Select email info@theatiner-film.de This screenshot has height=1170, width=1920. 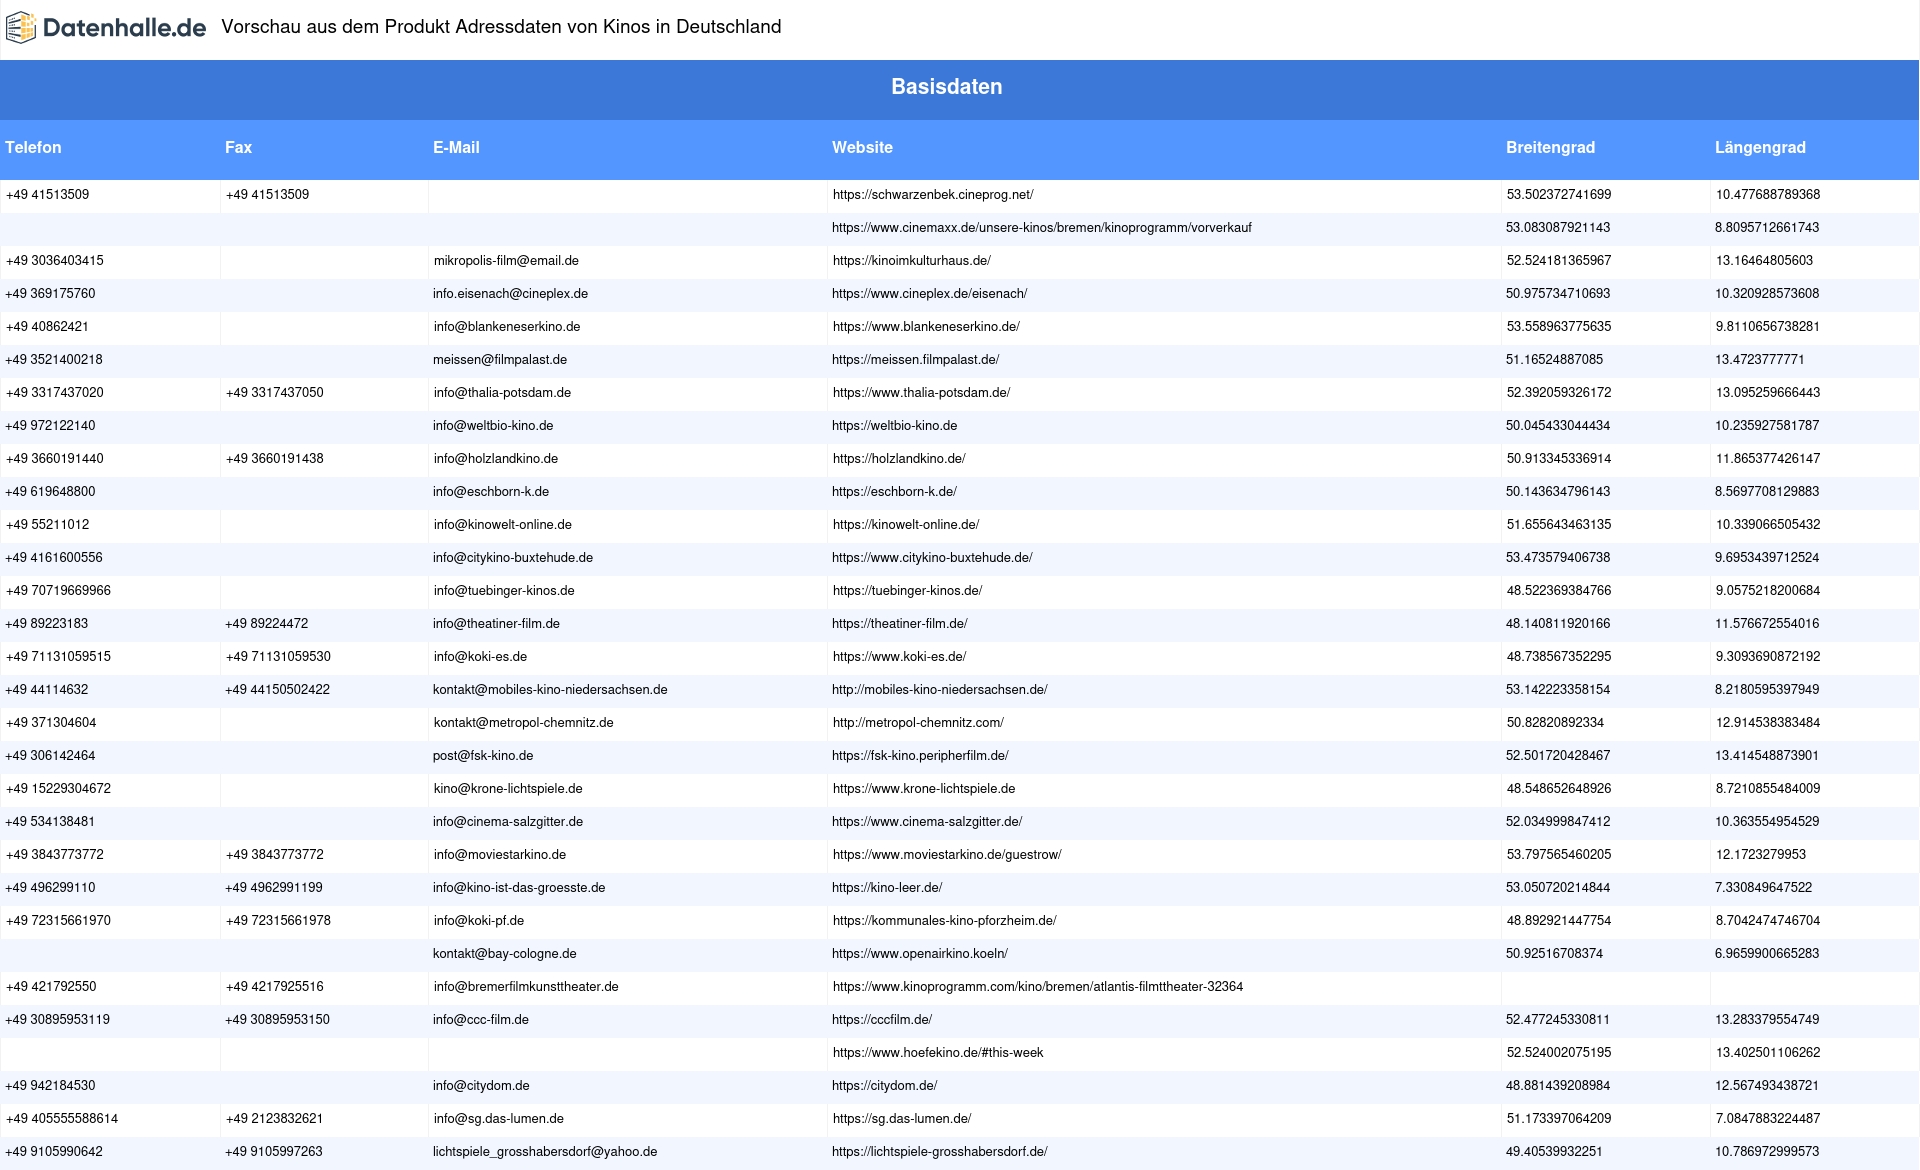pos(496,624)
